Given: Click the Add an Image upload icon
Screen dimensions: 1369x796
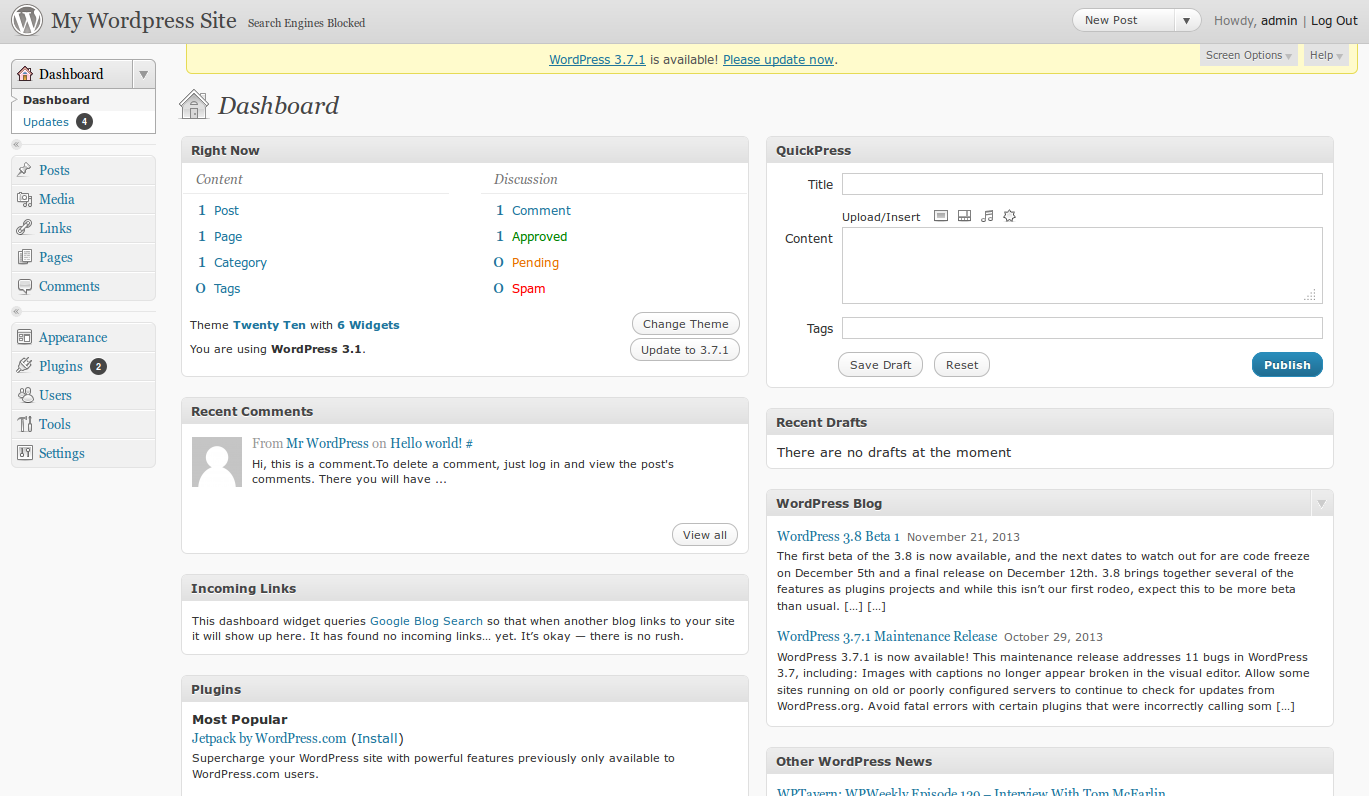Looking at the screenshot, I should point(940,216).
